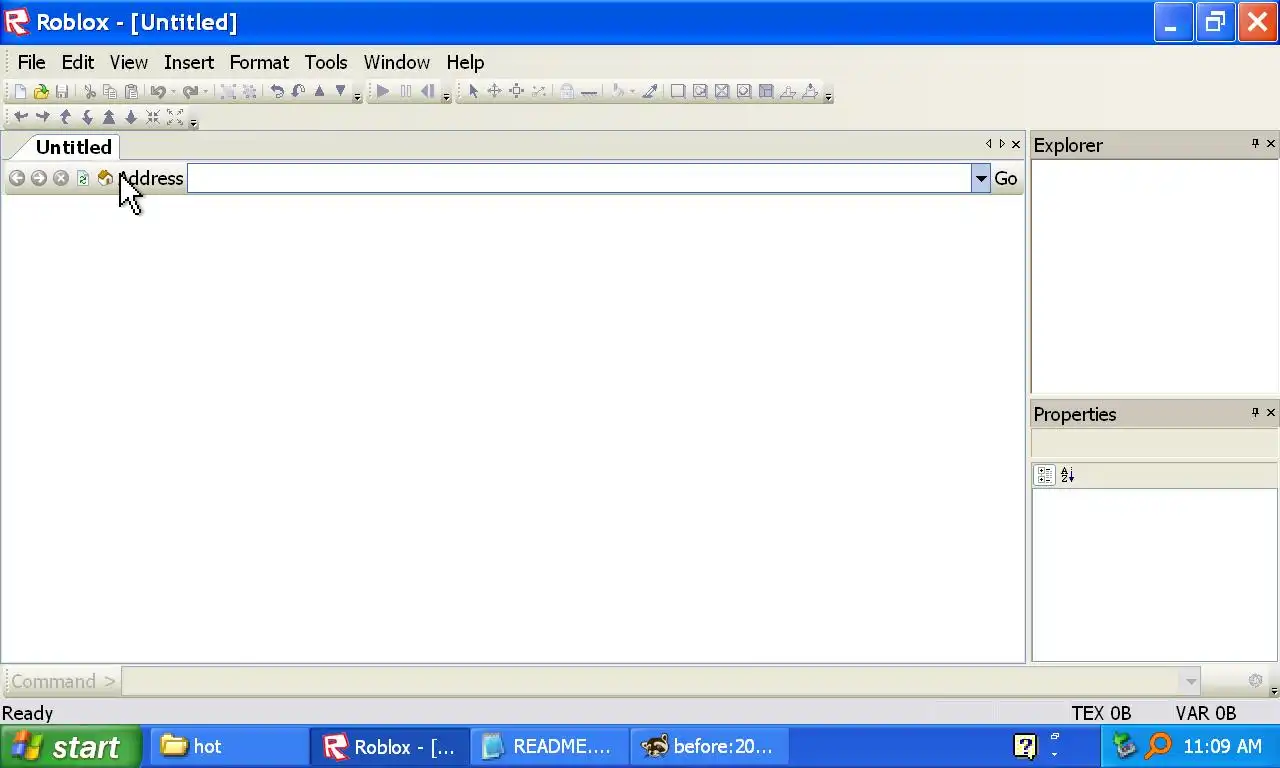Viewport: 1280px width, 768px height.
Task: Click the zoom extents collapse-arrows icon
Action: [x=153, y=117]
